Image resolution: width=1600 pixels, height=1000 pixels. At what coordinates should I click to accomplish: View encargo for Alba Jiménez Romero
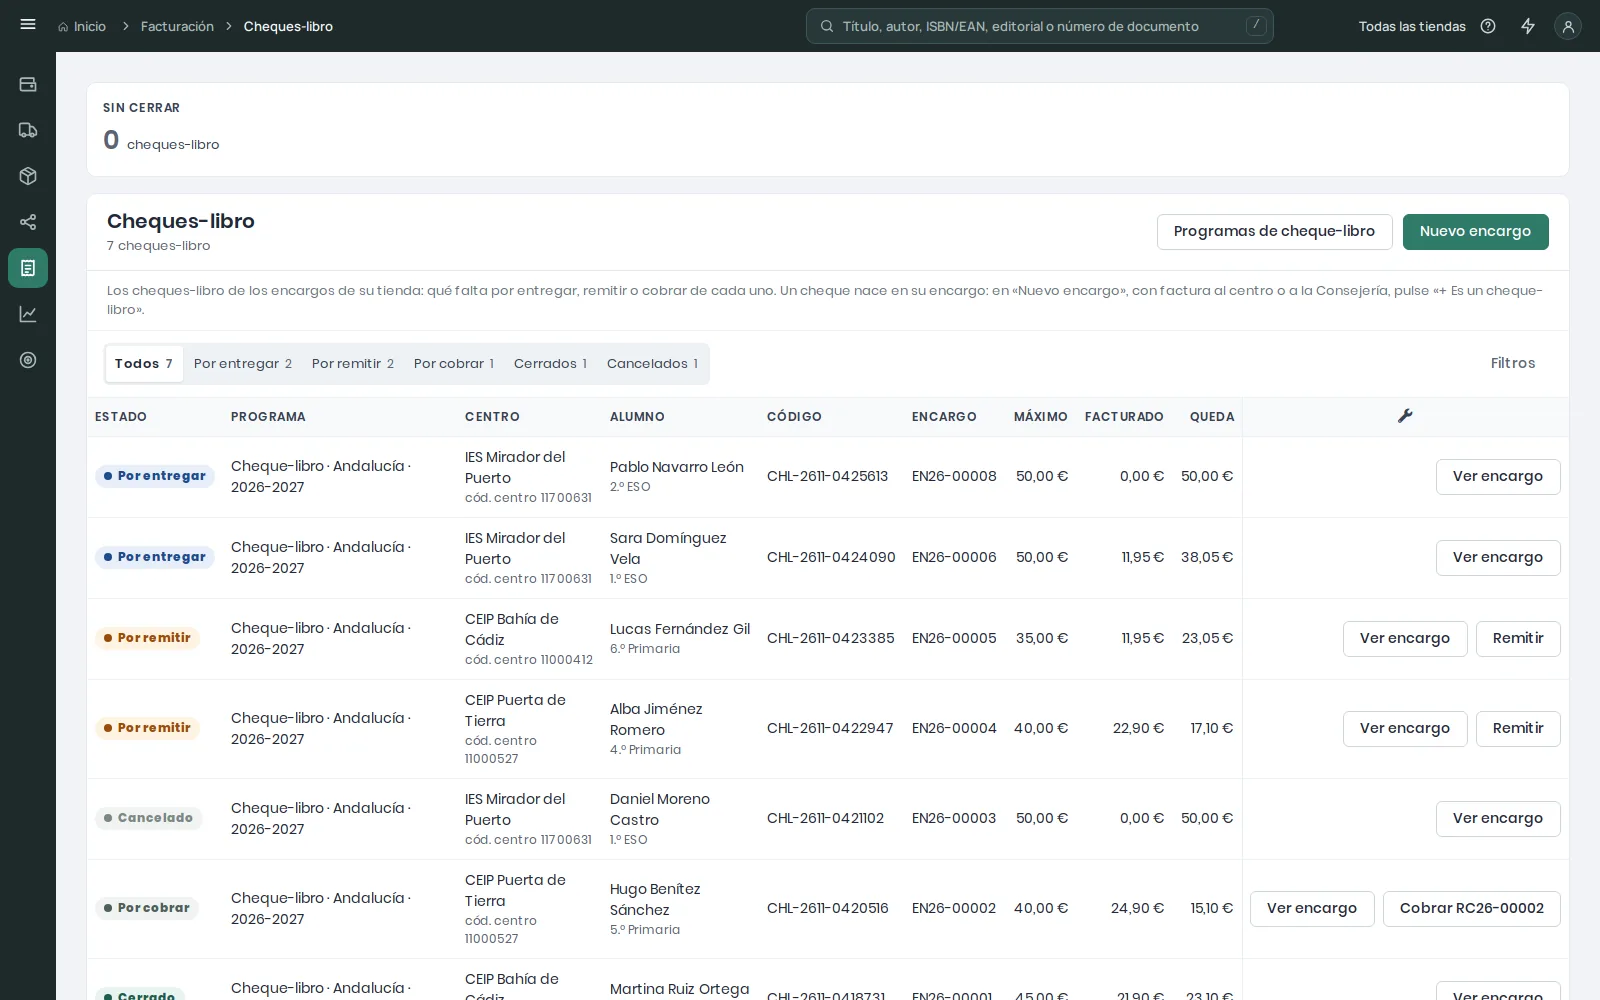click(1405, 729)
